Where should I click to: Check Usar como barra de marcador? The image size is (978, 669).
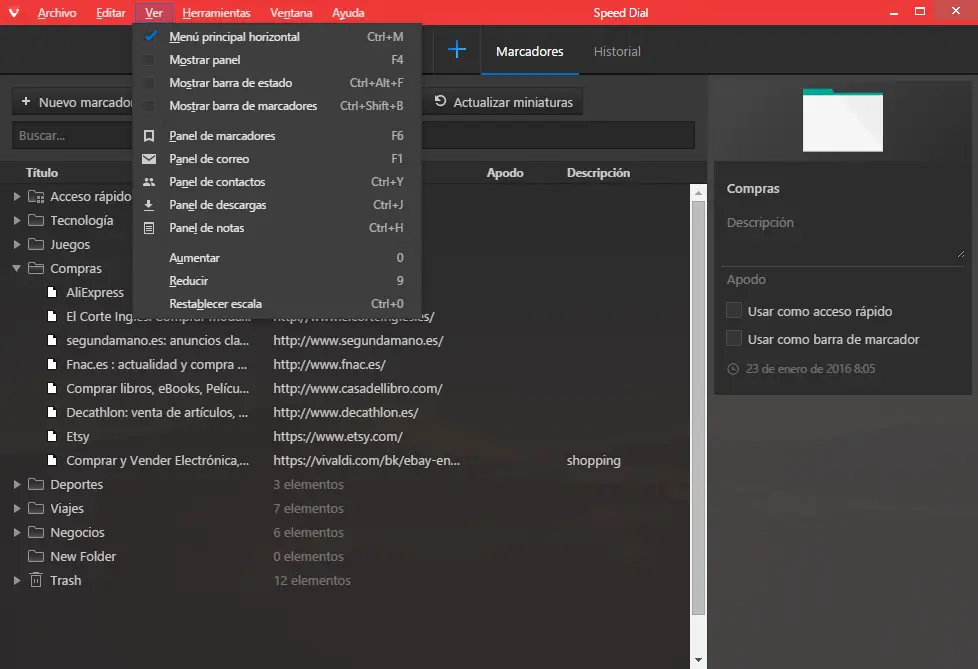coord(734,339)
